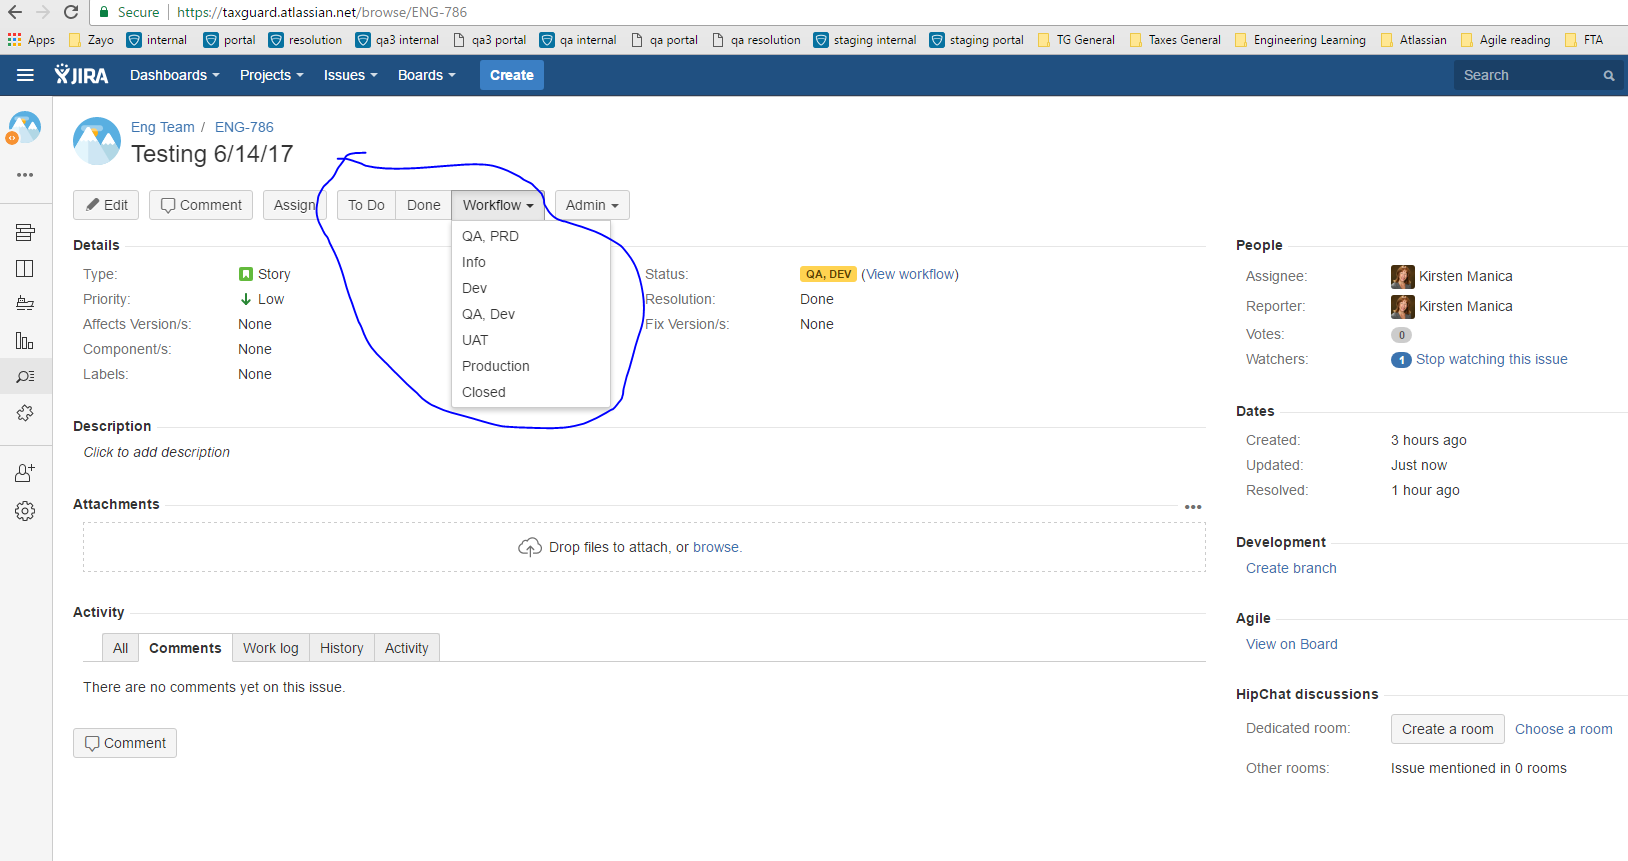Click the search magnifier icon

tap(1609, 76)
